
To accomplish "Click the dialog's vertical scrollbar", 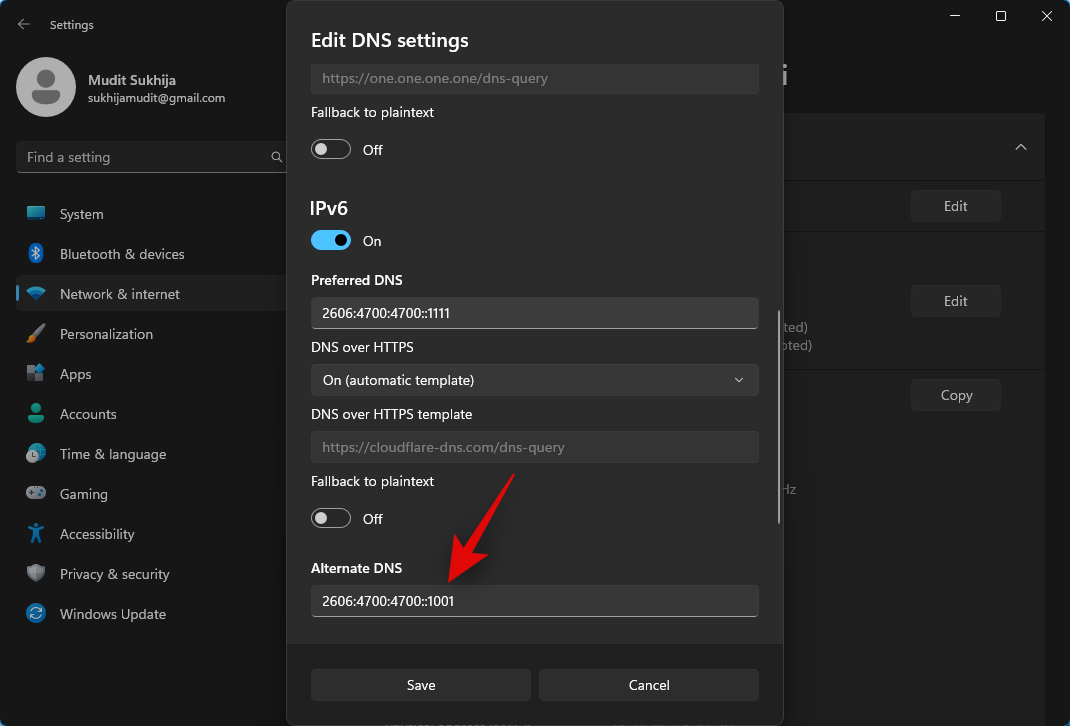I will (779, 416).
